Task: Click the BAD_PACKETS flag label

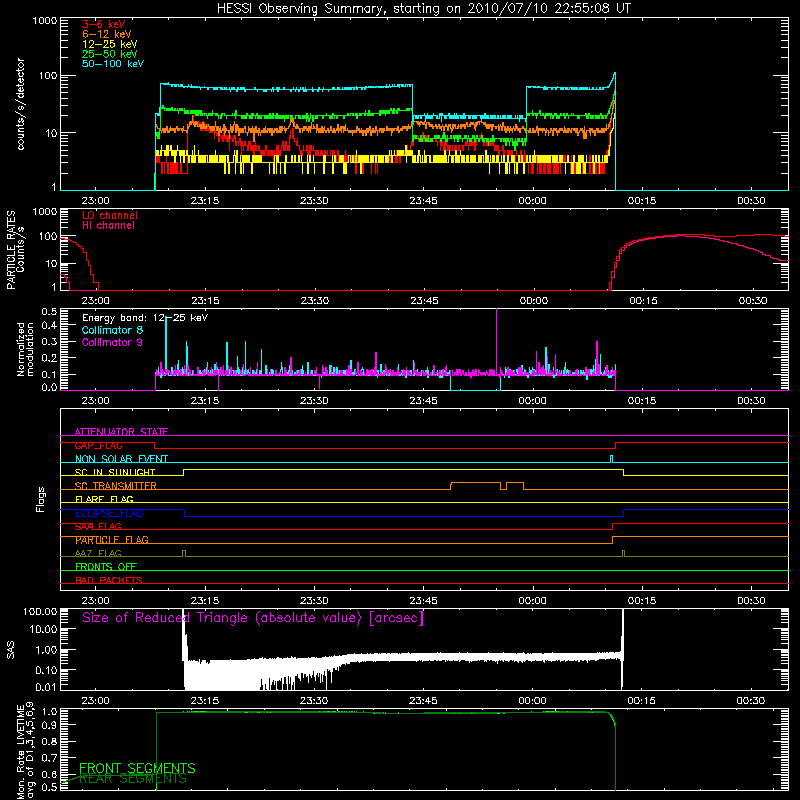Action: (109, 580)
